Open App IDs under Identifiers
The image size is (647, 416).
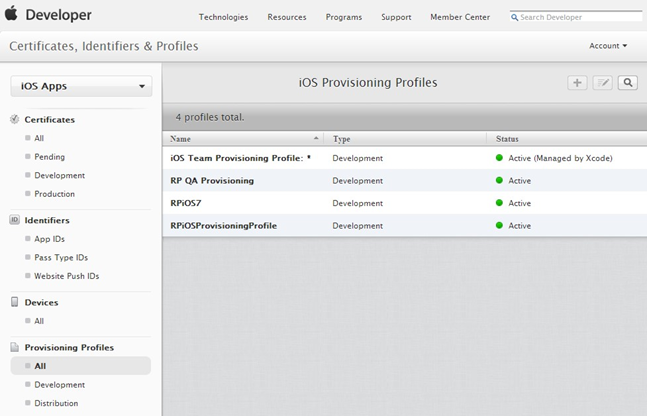(49, 239)
